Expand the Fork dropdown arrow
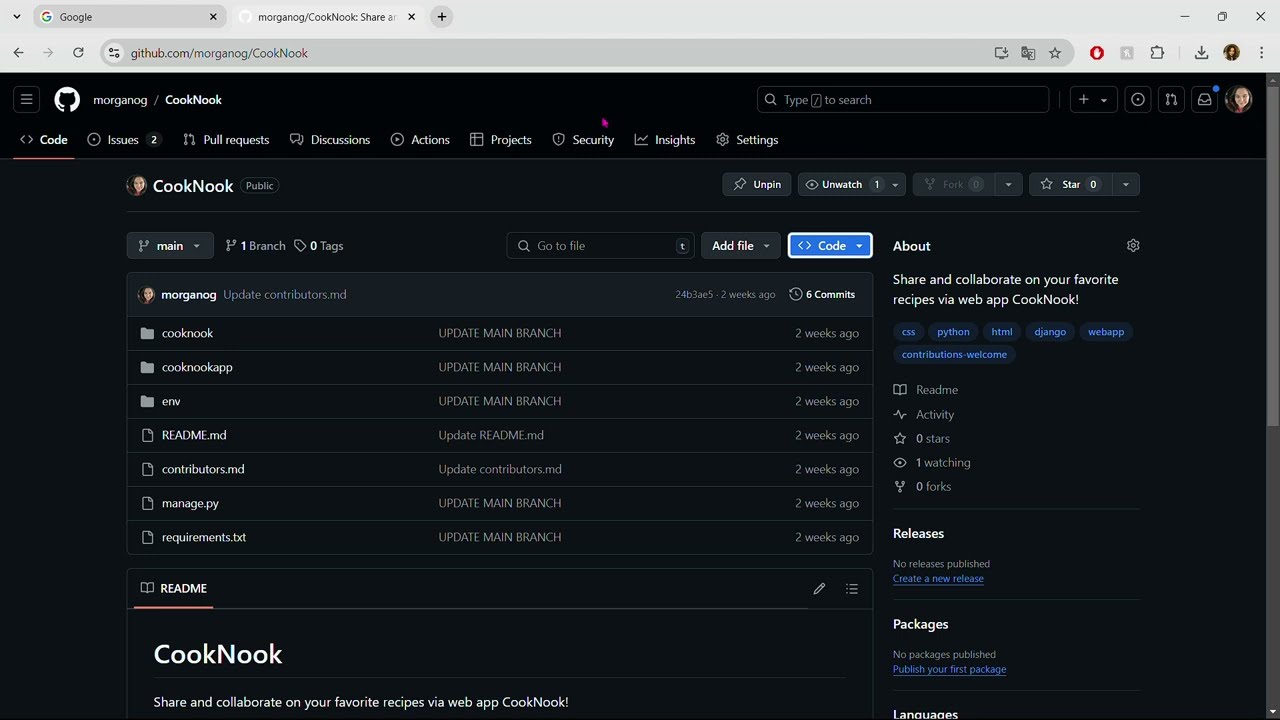 [1008, 184]
